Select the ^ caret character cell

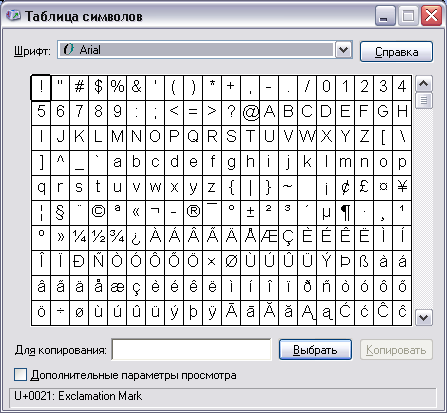pyautogui.click(x=60, y=163)
